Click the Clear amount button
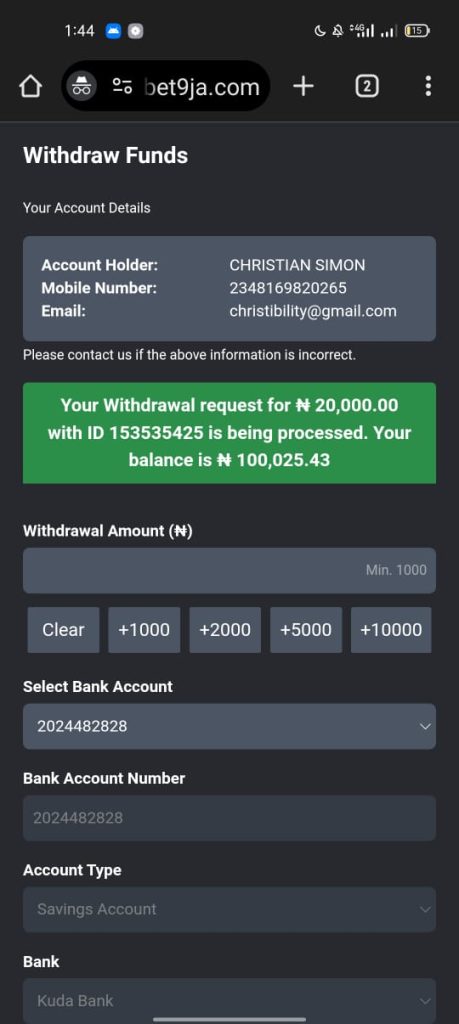This screenshot has width=459, height=1024. pos(63,630)
